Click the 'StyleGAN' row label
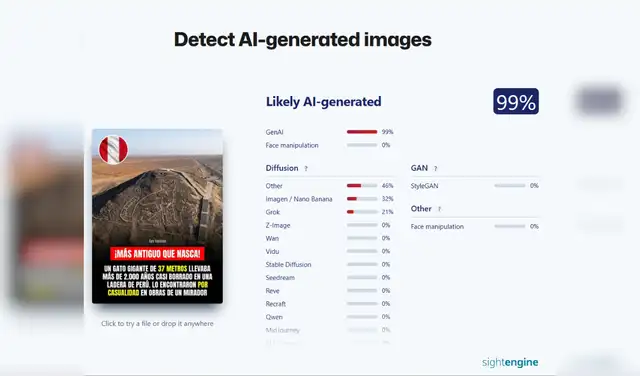Viewport: 640px width, 376px height. click(x=424, y=186)
